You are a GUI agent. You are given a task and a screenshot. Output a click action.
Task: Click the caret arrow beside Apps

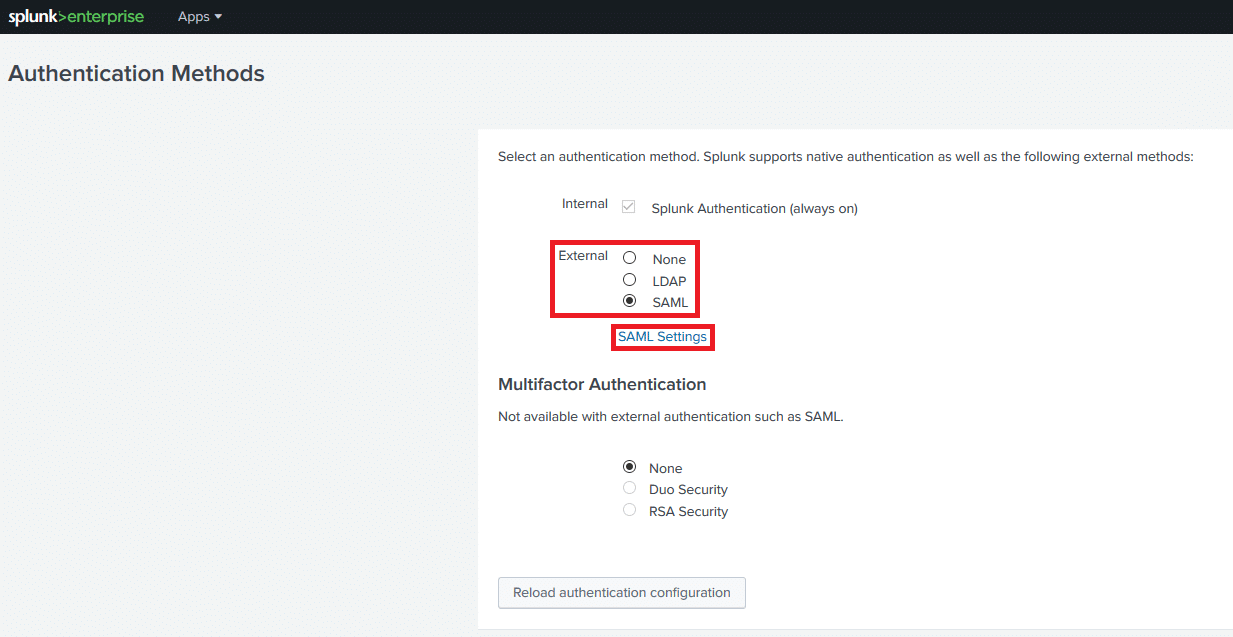(218, 17)
